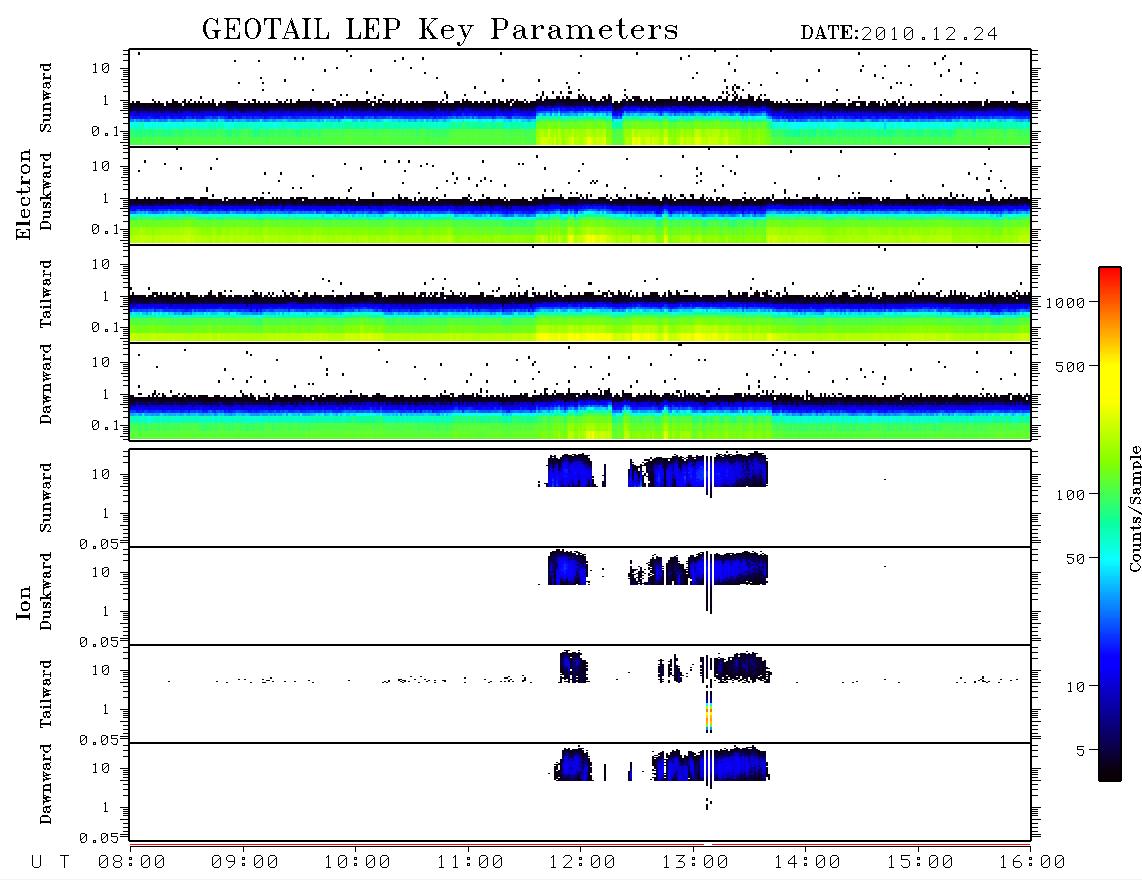1142x880 pixels.
Task: Select the Electron 'Tailward' panel label
Action: [x=46, y=294]
